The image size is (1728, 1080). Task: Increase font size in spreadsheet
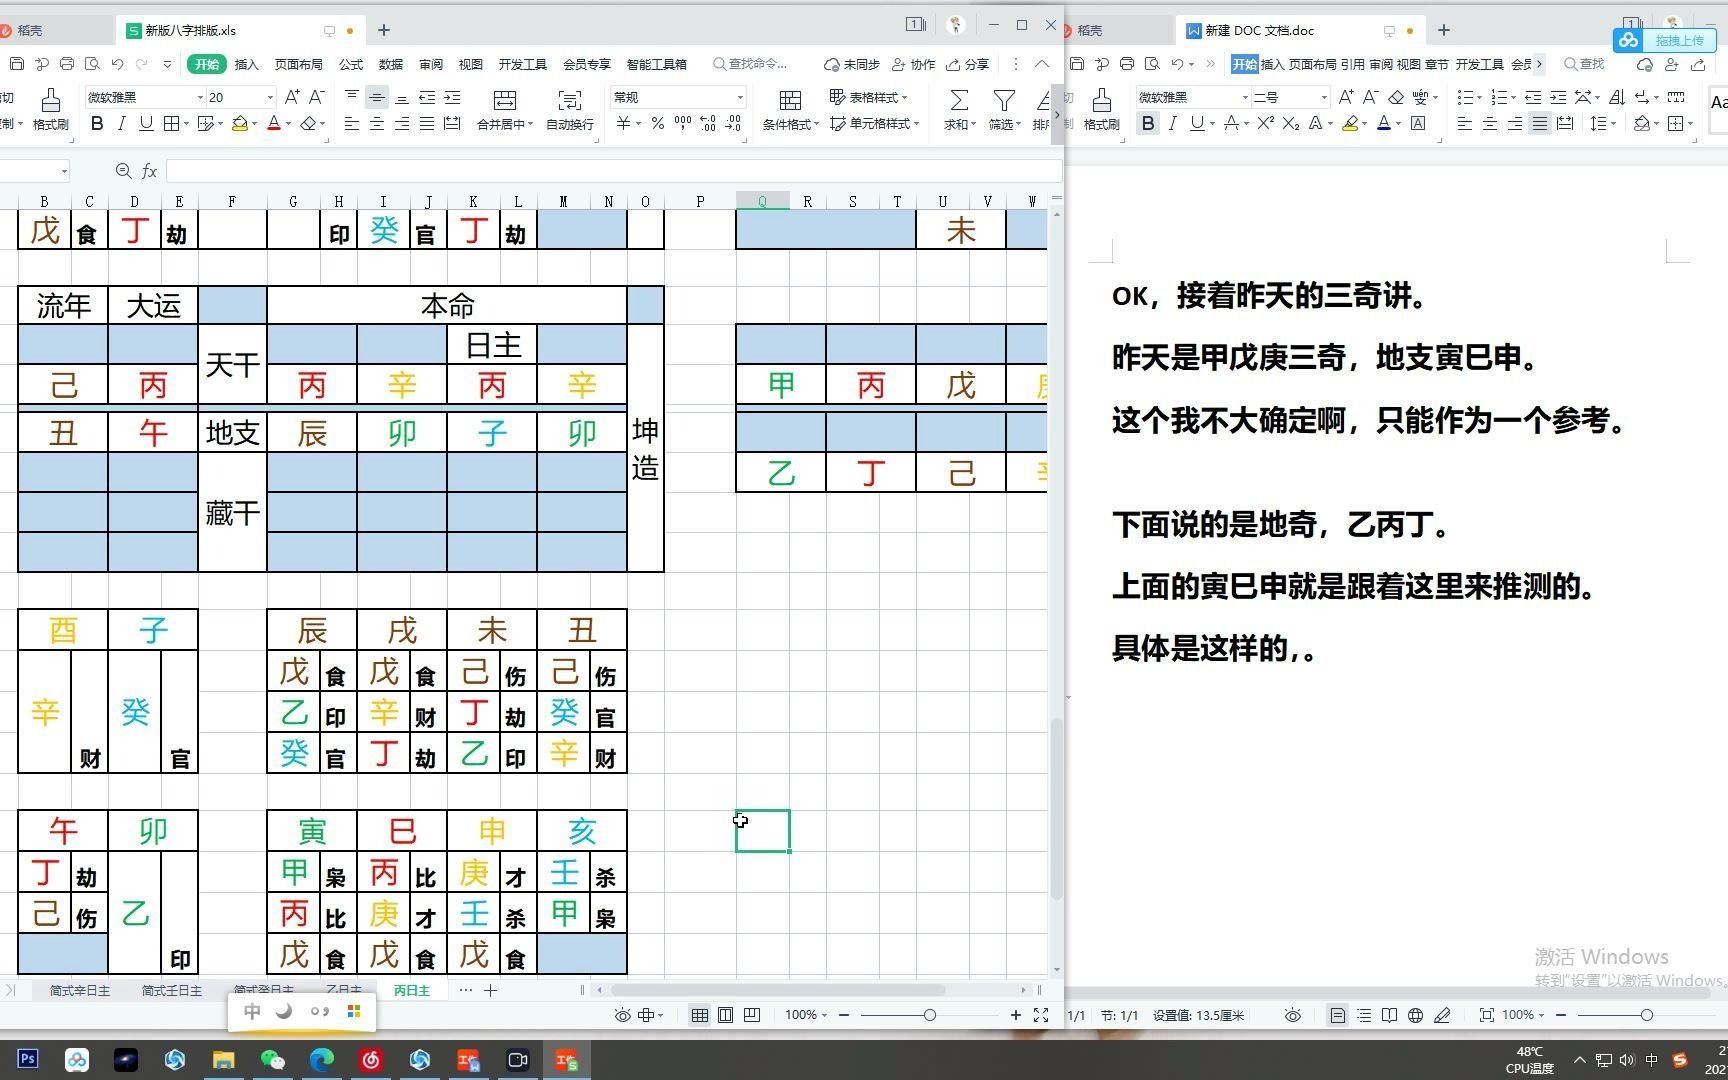click(292, 97)
